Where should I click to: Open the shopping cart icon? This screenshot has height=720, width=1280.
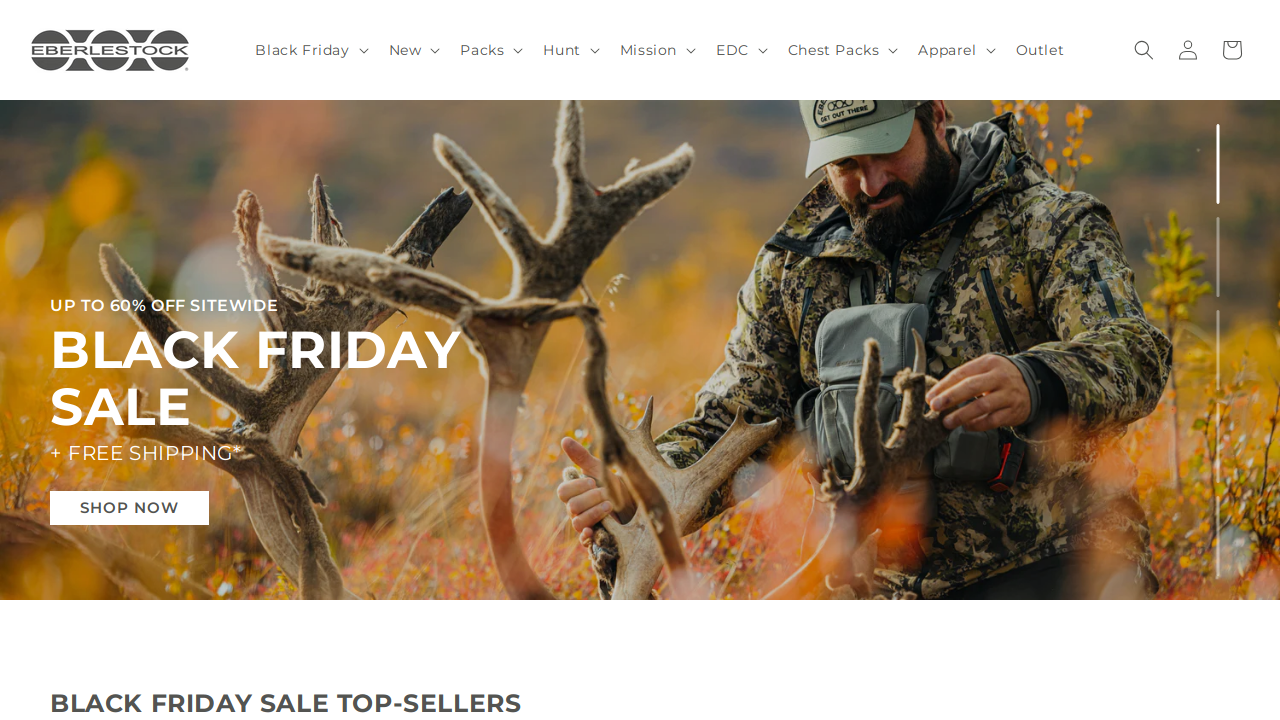click(1232, 50)
